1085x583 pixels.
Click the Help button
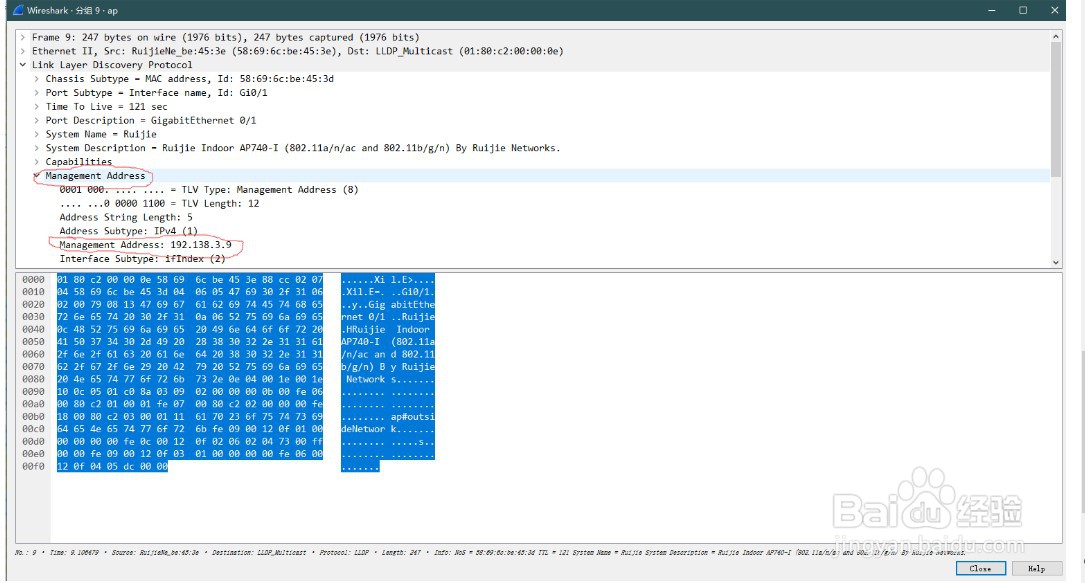(1037, 568)
